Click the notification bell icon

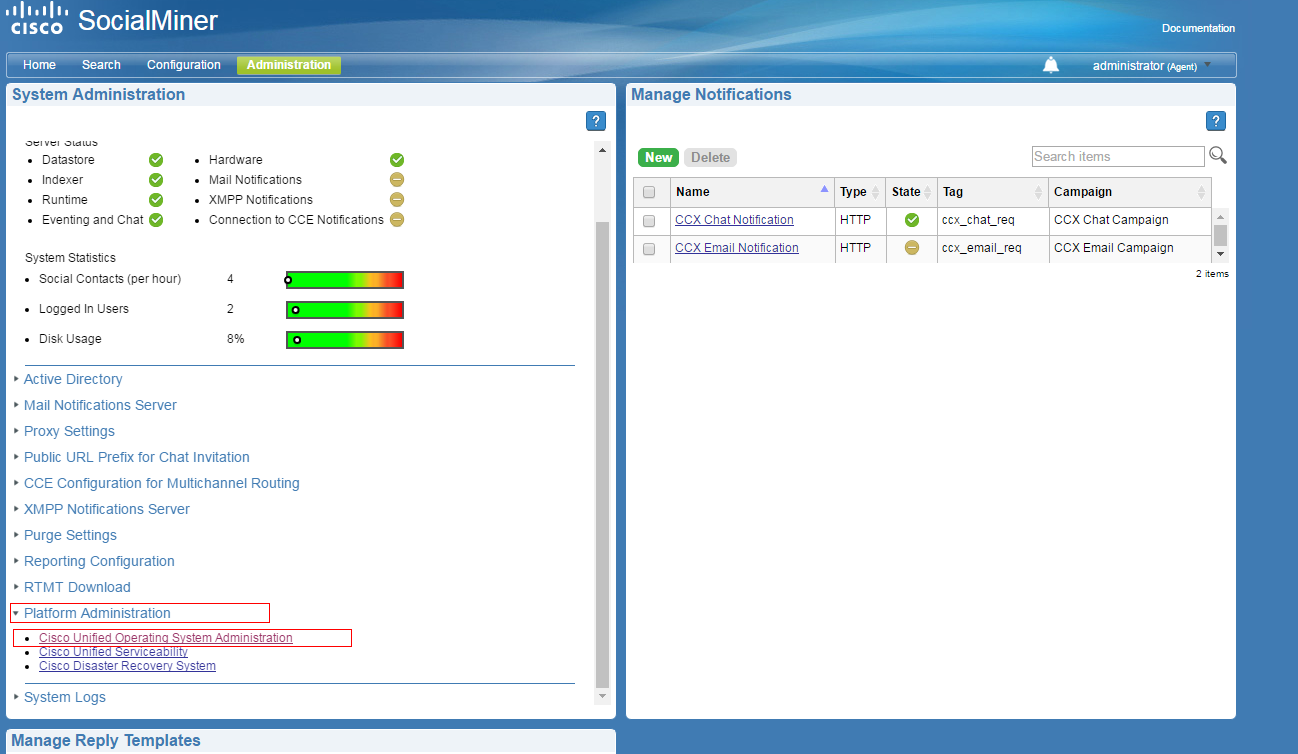(1051, 65)
